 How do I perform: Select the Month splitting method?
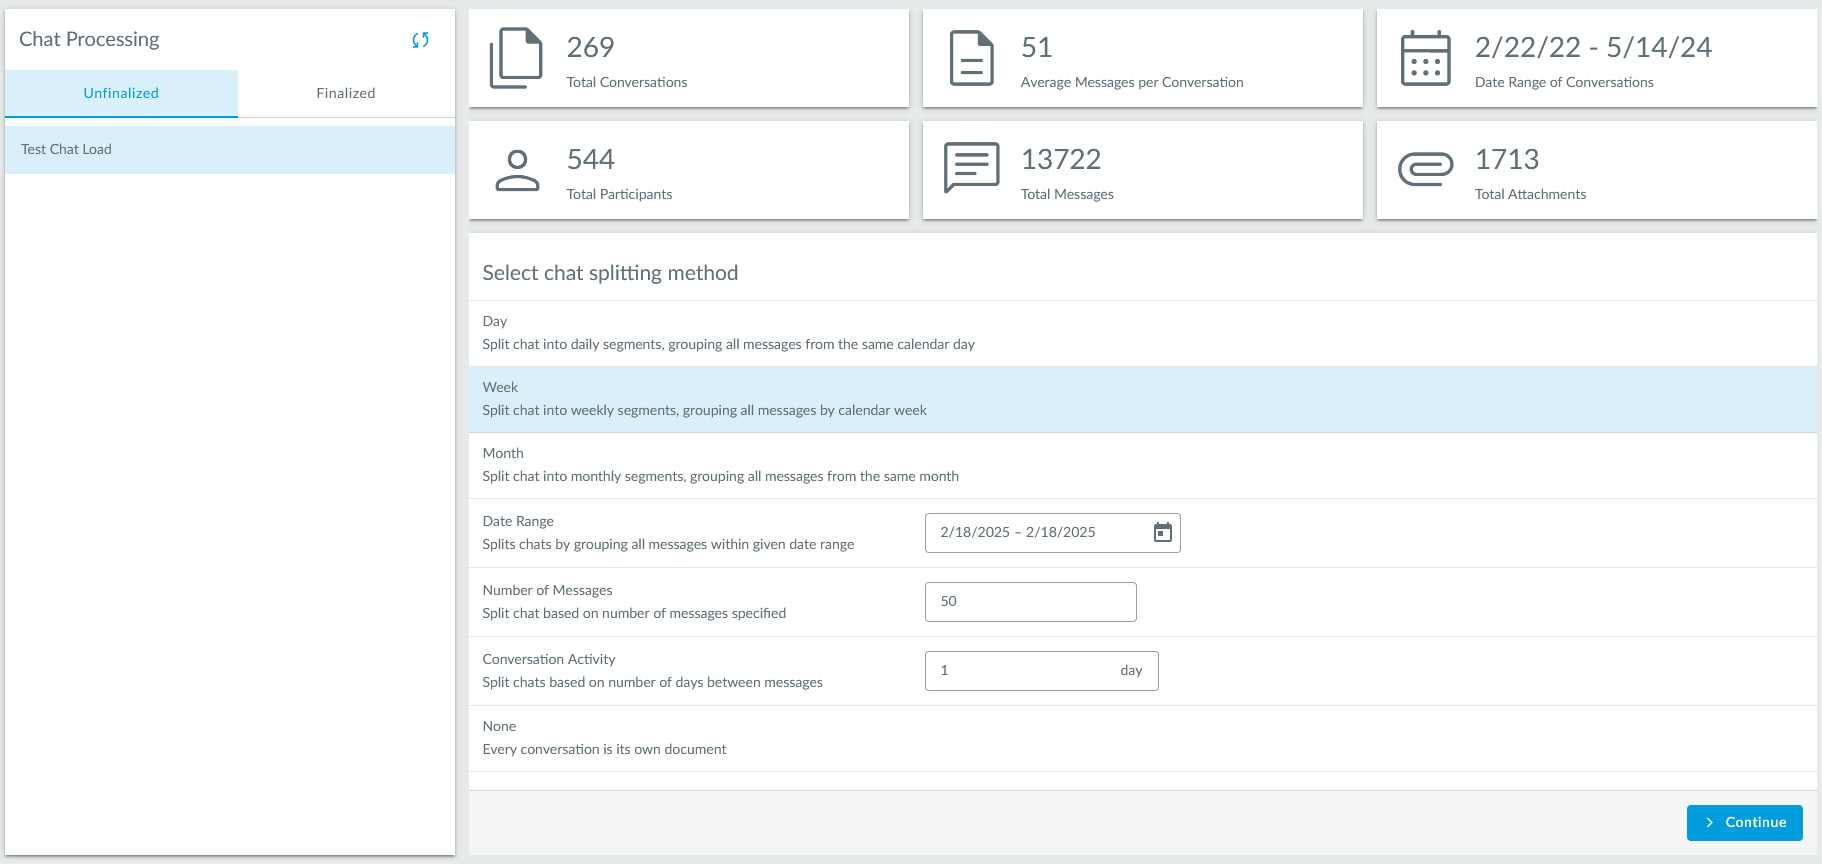click(720, 465)
